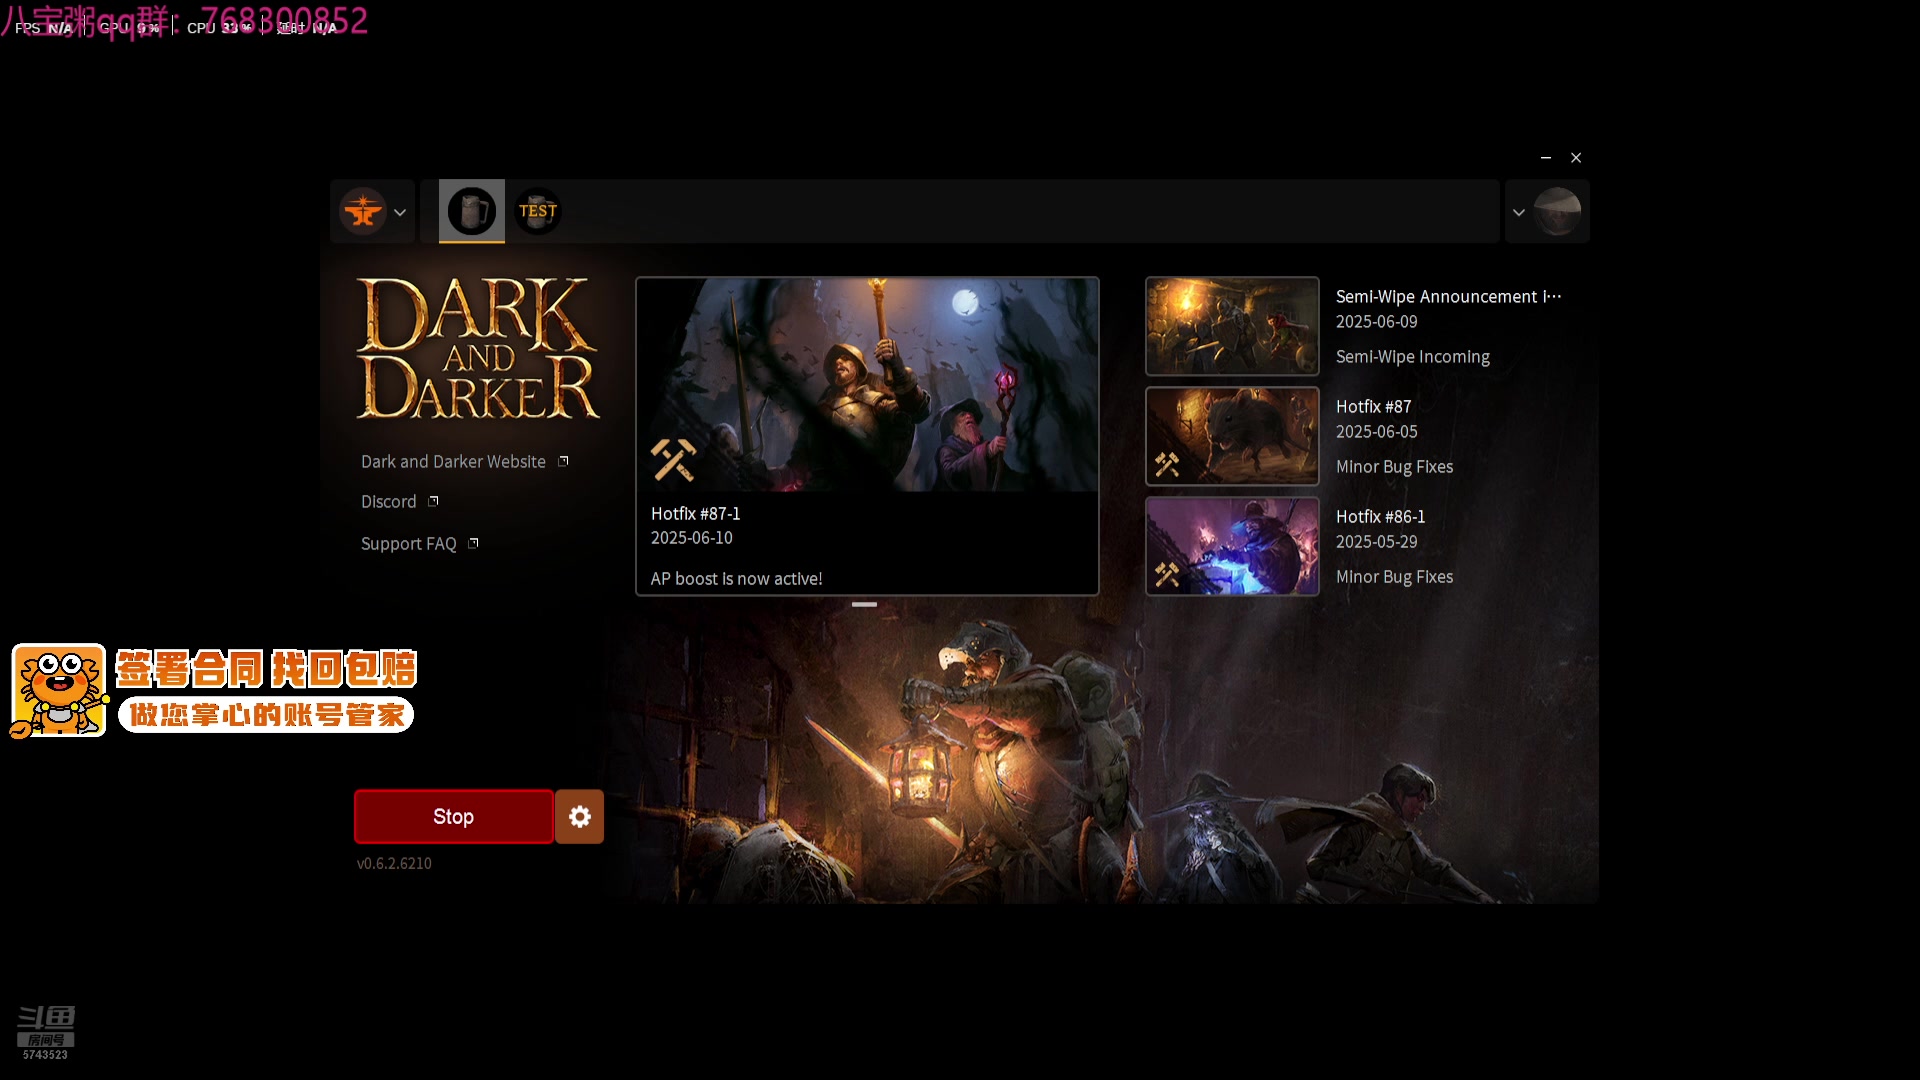Viewport: 1920px width, 1080px height.
Task: Expand the dropdown arrow beside the Ironmace logo
Action: (400, 212)
